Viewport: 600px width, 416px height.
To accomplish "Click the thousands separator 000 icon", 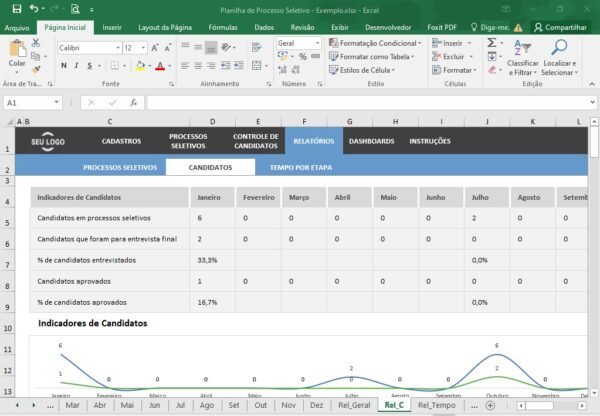I will (316, 56).
